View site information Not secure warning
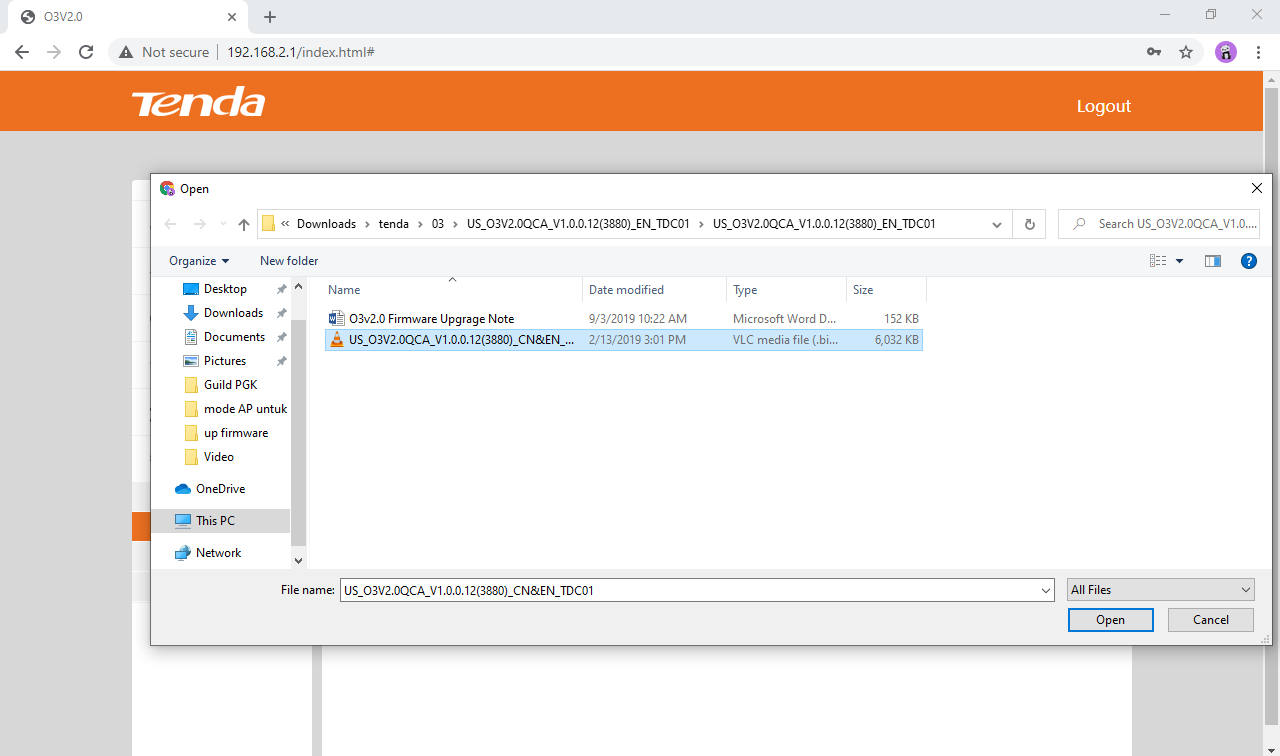Screen dimensions: 1280x756 tap(164, 52)
